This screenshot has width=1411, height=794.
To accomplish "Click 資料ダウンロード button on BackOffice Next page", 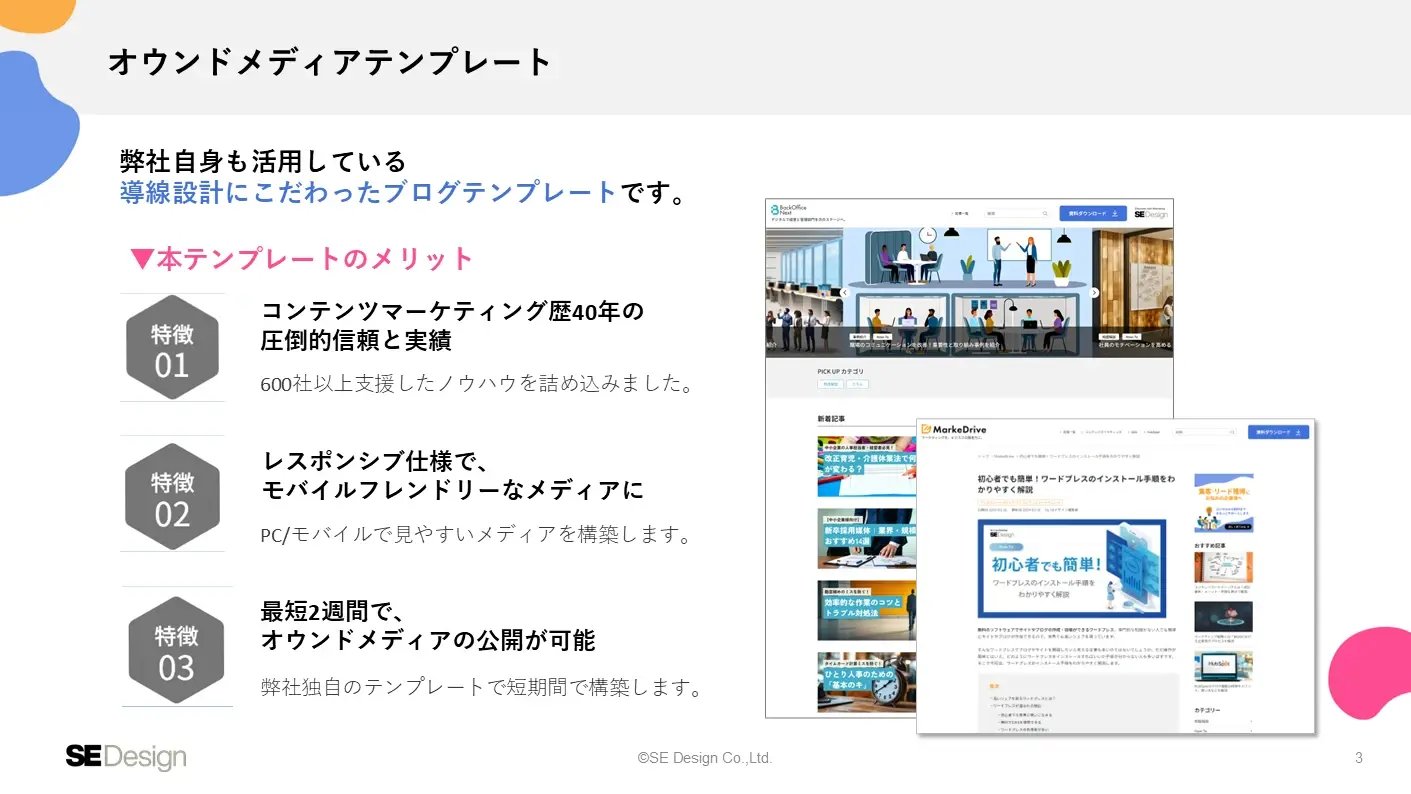I will pos(1093,213).
